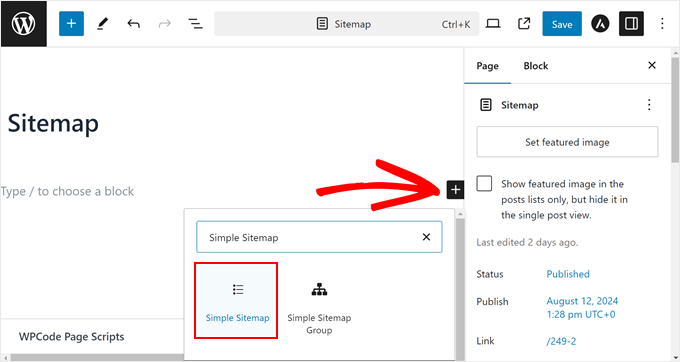Select the pencil Tools icon
The height and width of the screenshot is (362, 680).
pyautogui.click(x=102, y=24)
